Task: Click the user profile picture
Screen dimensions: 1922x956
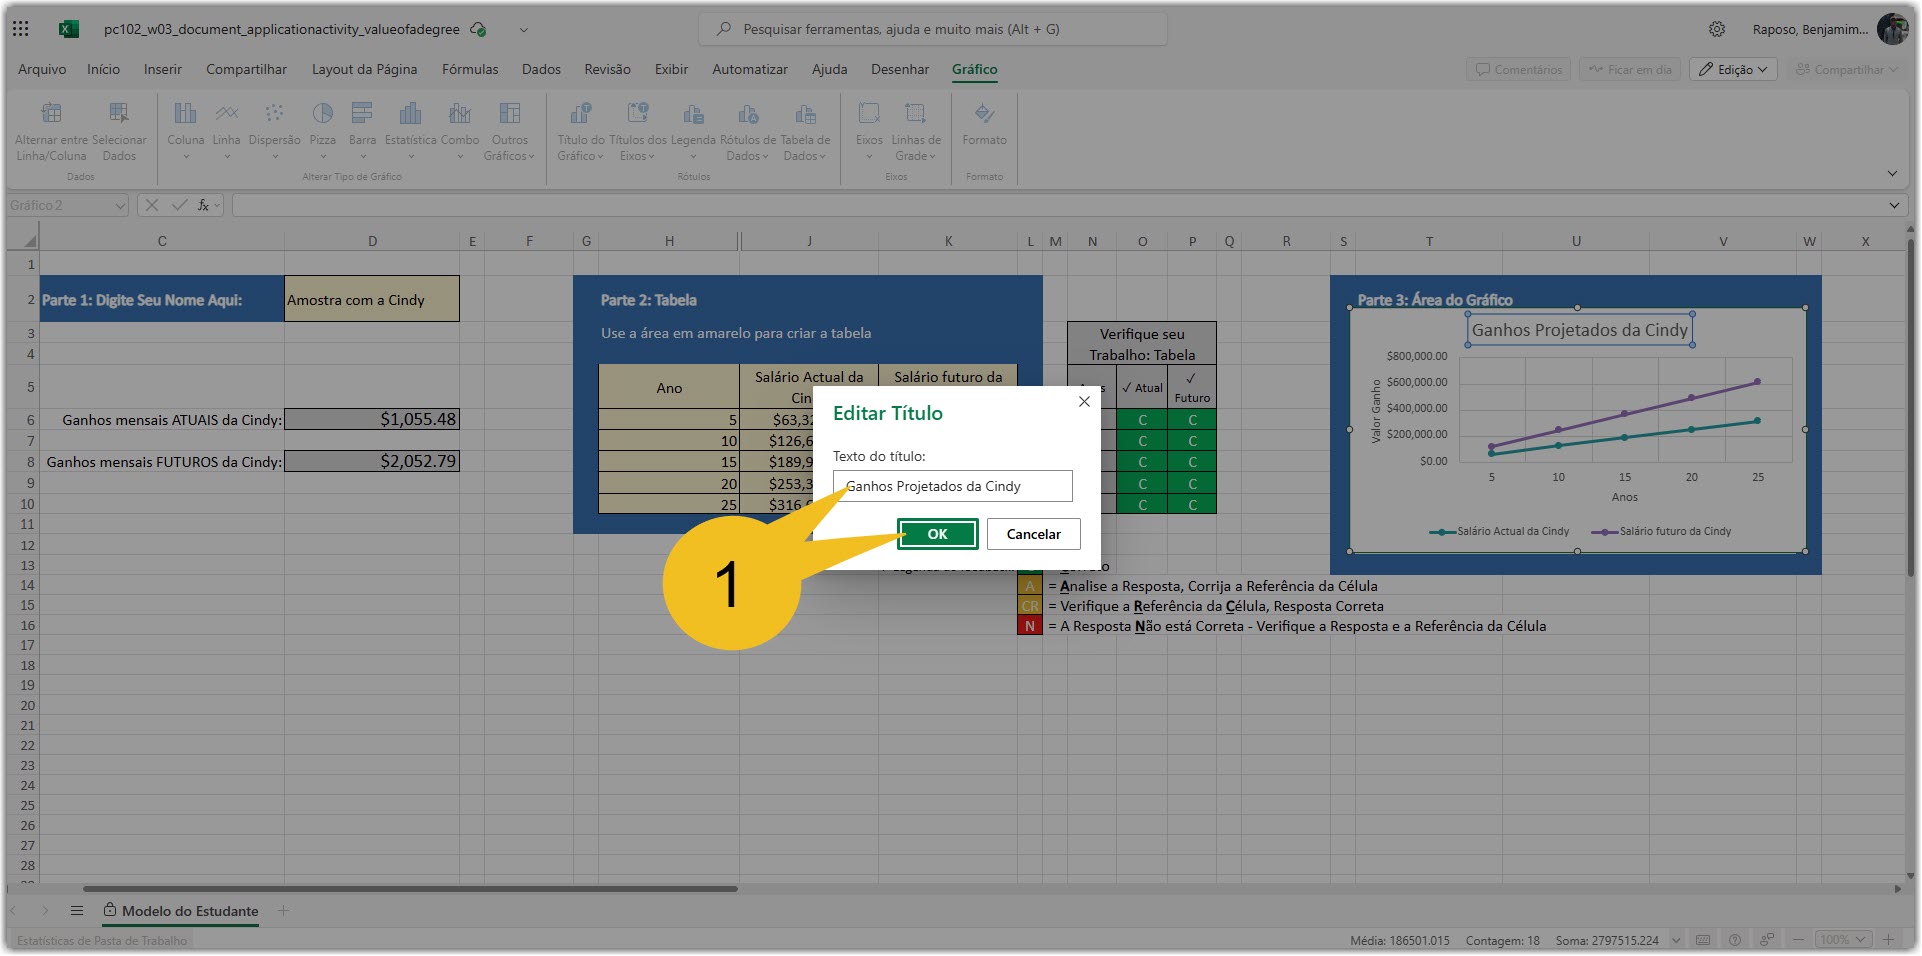Action: pos(1892,29)
